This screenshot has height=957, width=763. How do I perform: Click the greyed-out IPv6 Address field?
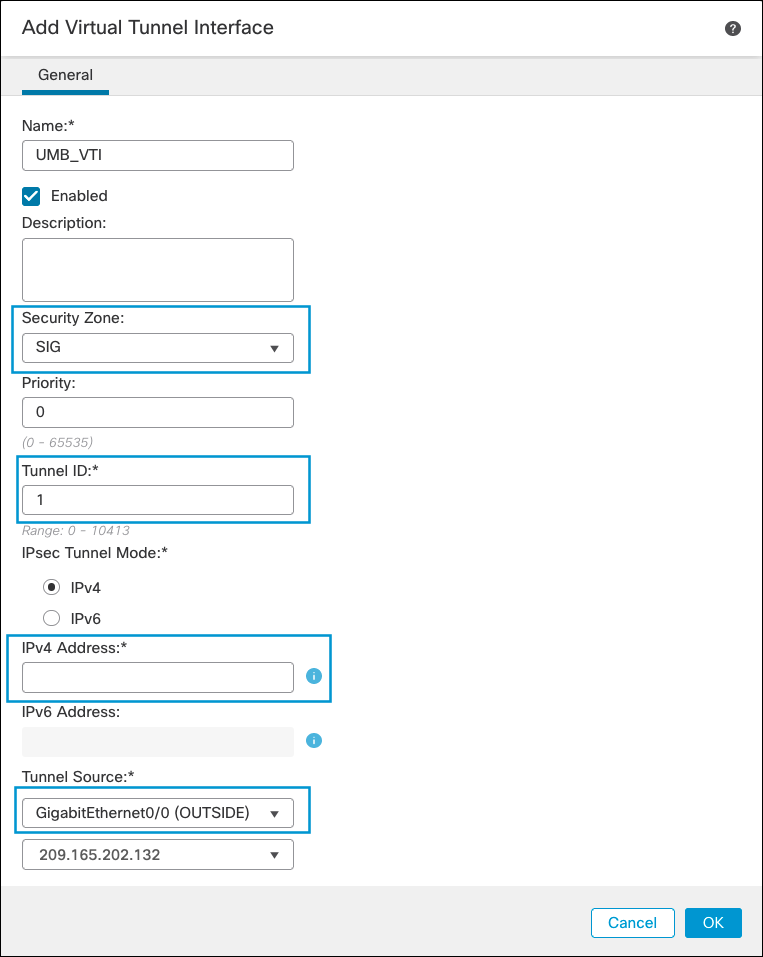(x=157, y=742)
